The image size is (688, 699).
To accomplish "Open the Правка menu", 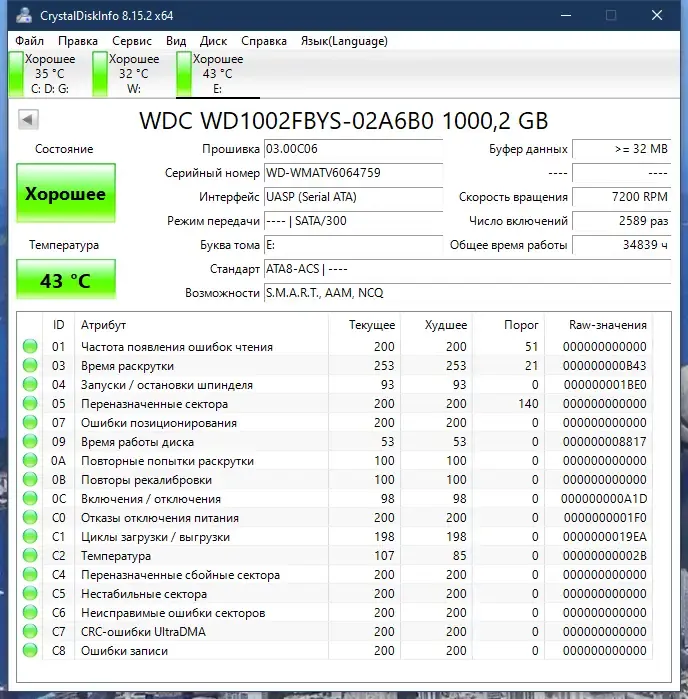I will [x=78, y=41].
